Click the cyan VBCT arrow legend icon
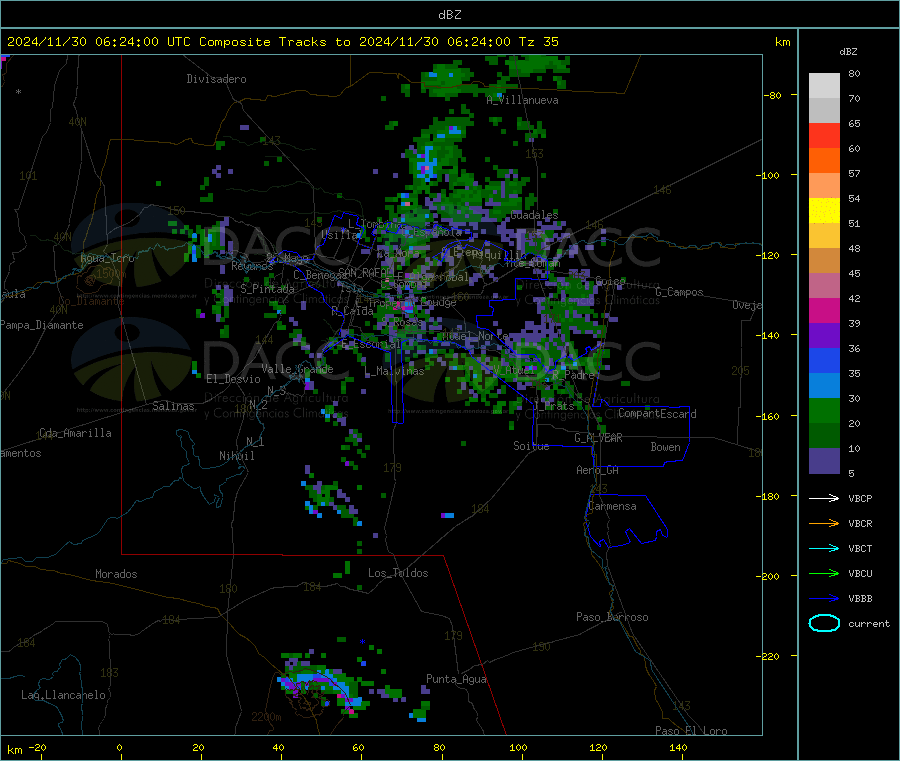The height and width of the screenshot is (761, 900). pos(824,549)
